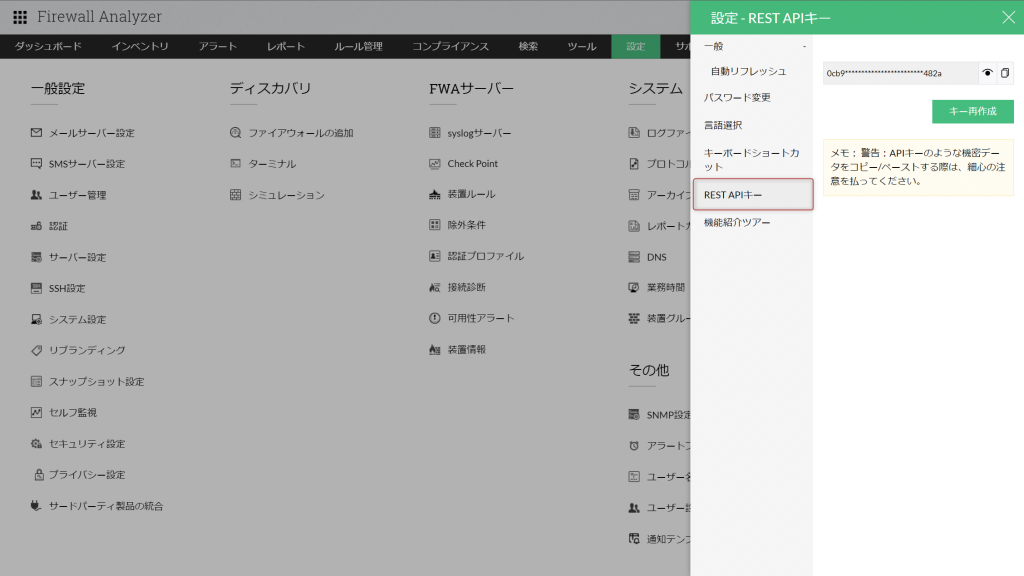Open the 装置情報 link

466,349
